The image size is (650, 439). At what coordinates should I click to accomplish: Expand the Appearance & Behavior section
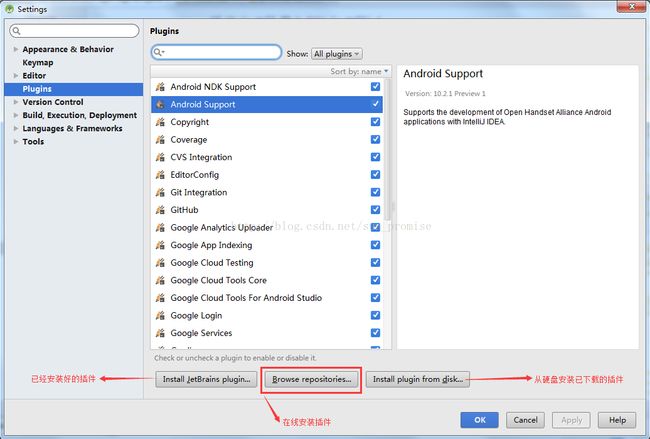(x=15, y=49)
